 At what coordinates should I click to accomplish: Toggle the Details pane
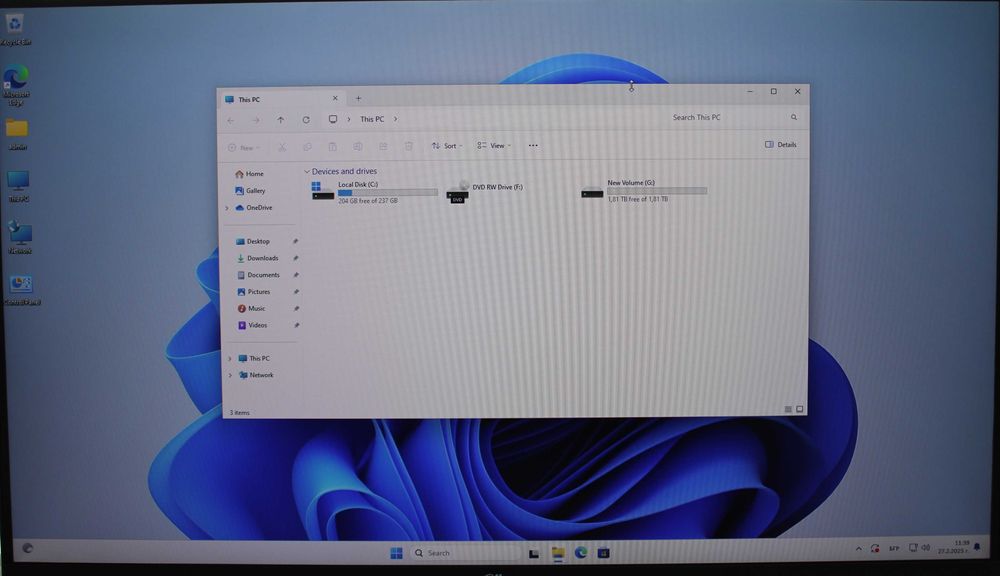tap(781, 145)
